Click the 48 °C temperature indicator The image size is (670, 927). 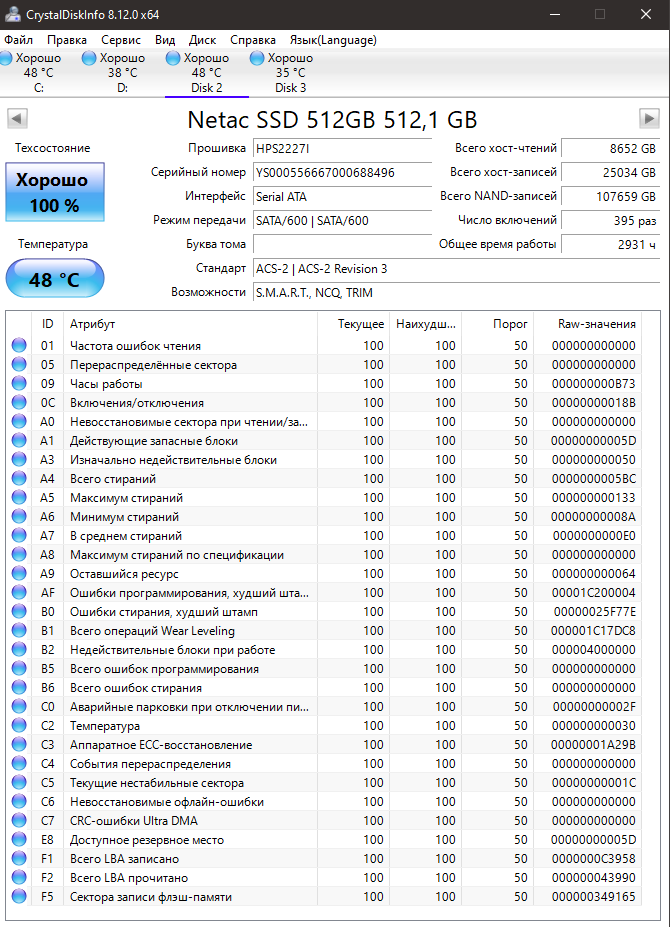point(54,279)
